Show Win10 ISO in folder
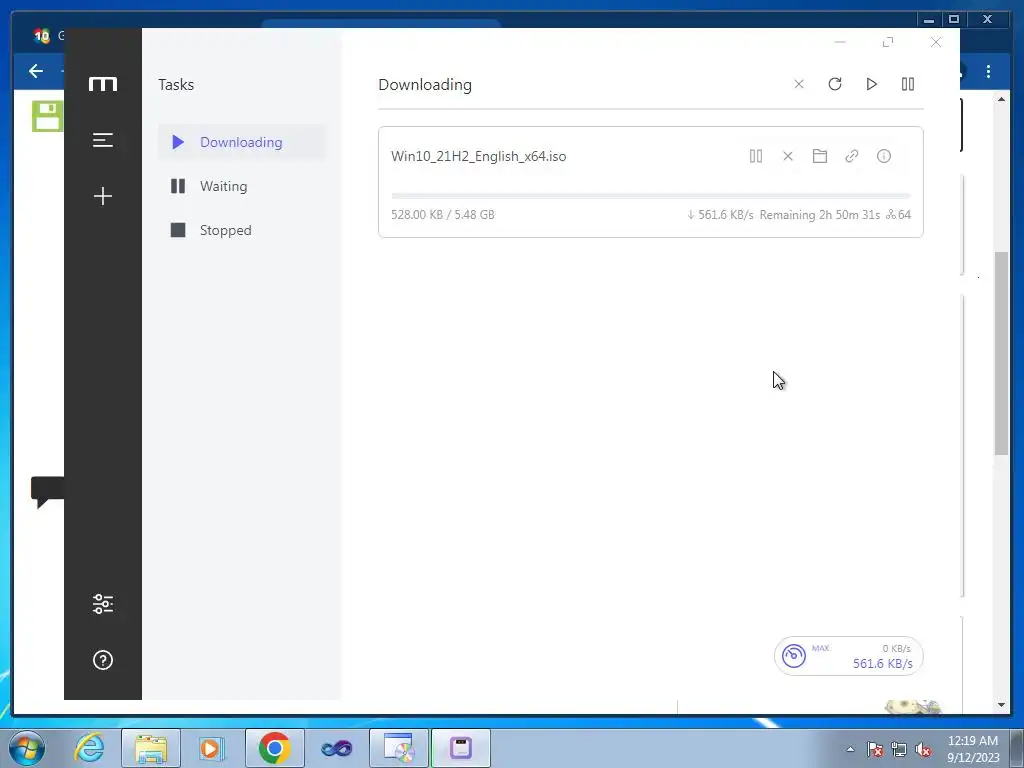The width and height of the screenshot is (1024, 768). click(x=820, y=156)
